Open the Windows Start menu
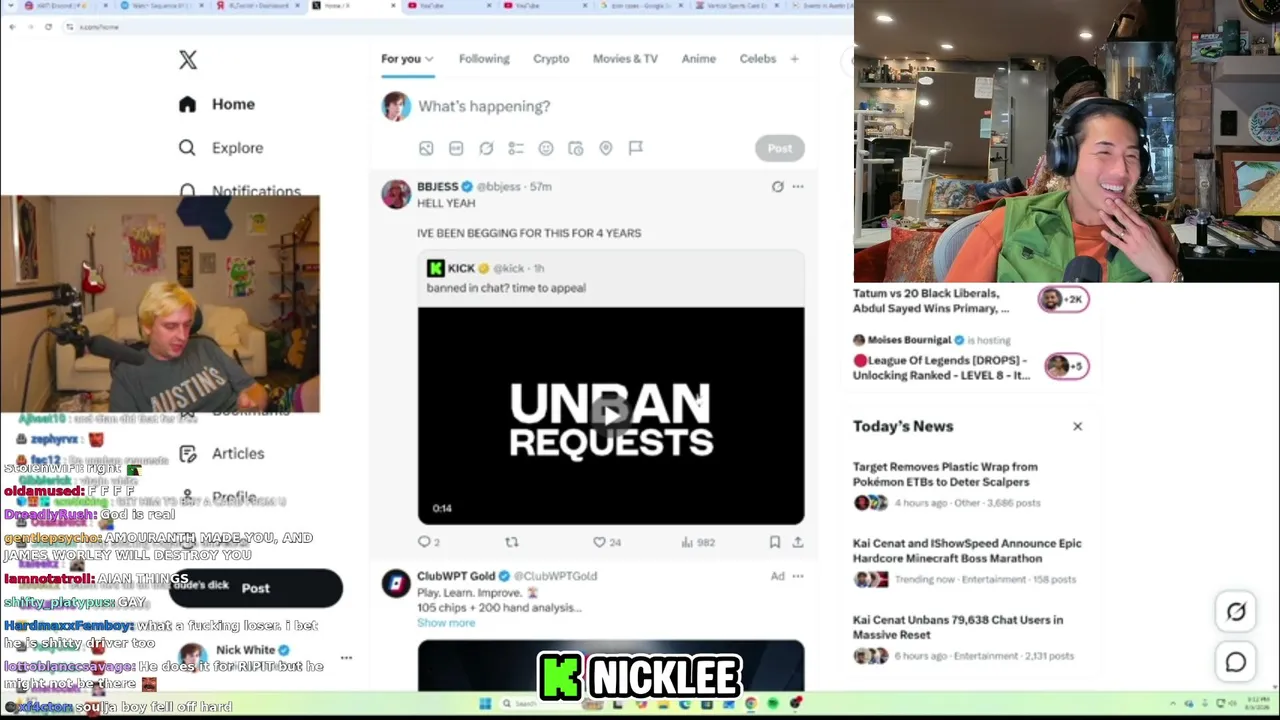This screenshot has height=720, width=1280. pos(485,704)
